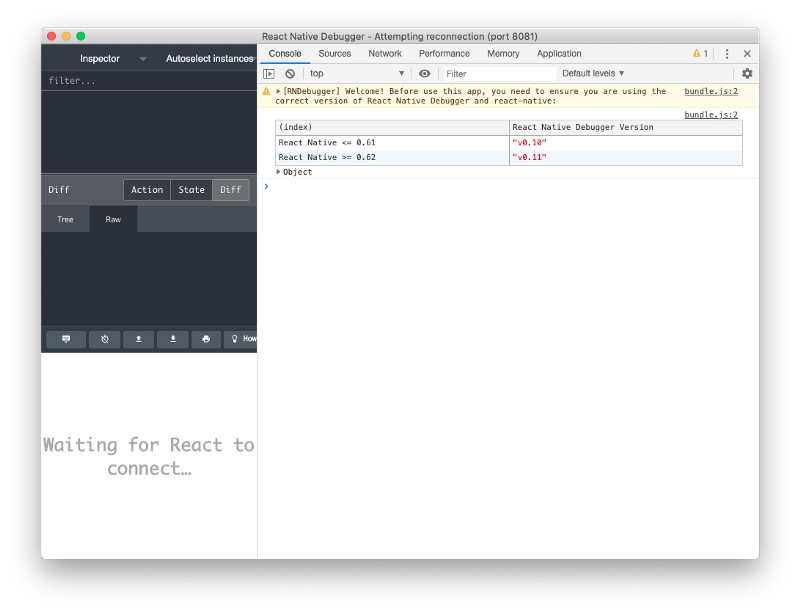Click the eye icon to create live expression
Viewport: 800px width, 613px height.
[424, 73]
